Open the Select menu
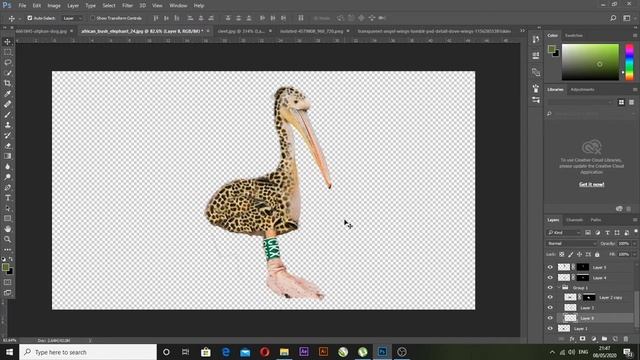 (109, 6)
